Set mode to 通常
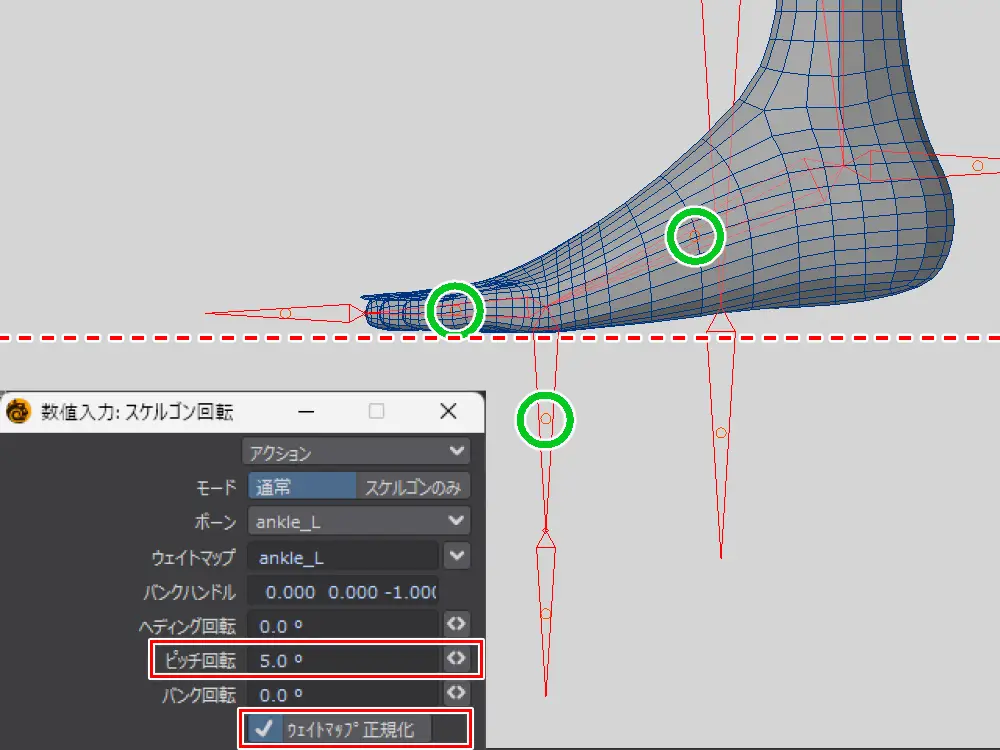 coord(302,487)
